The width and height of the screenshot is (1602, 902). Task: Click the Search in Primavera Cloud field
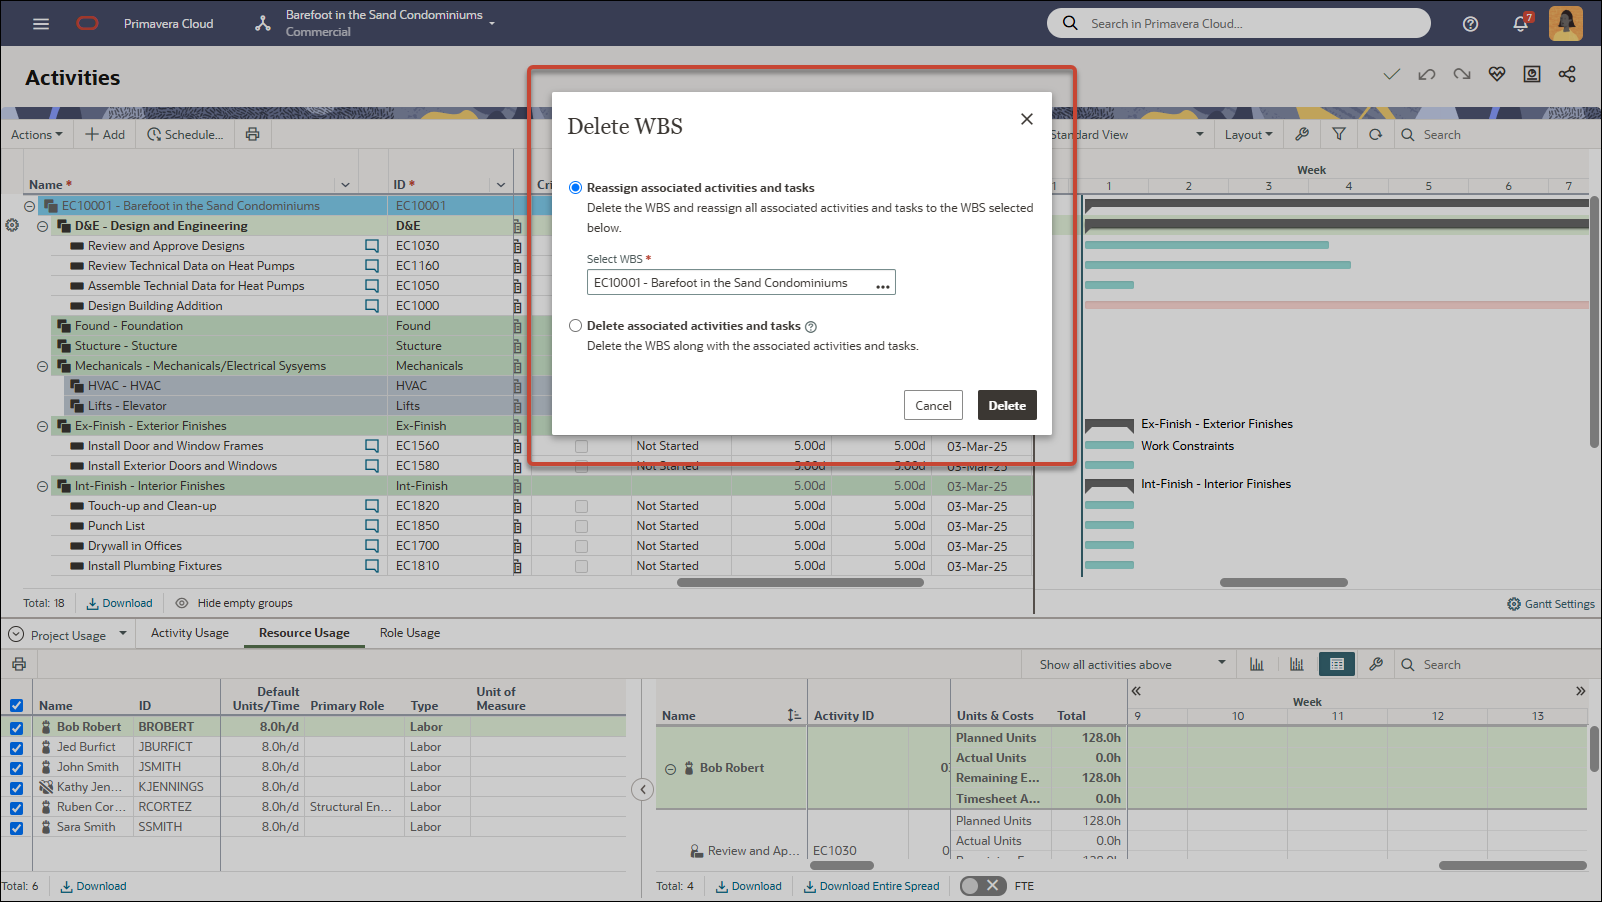pos(1239,23)
